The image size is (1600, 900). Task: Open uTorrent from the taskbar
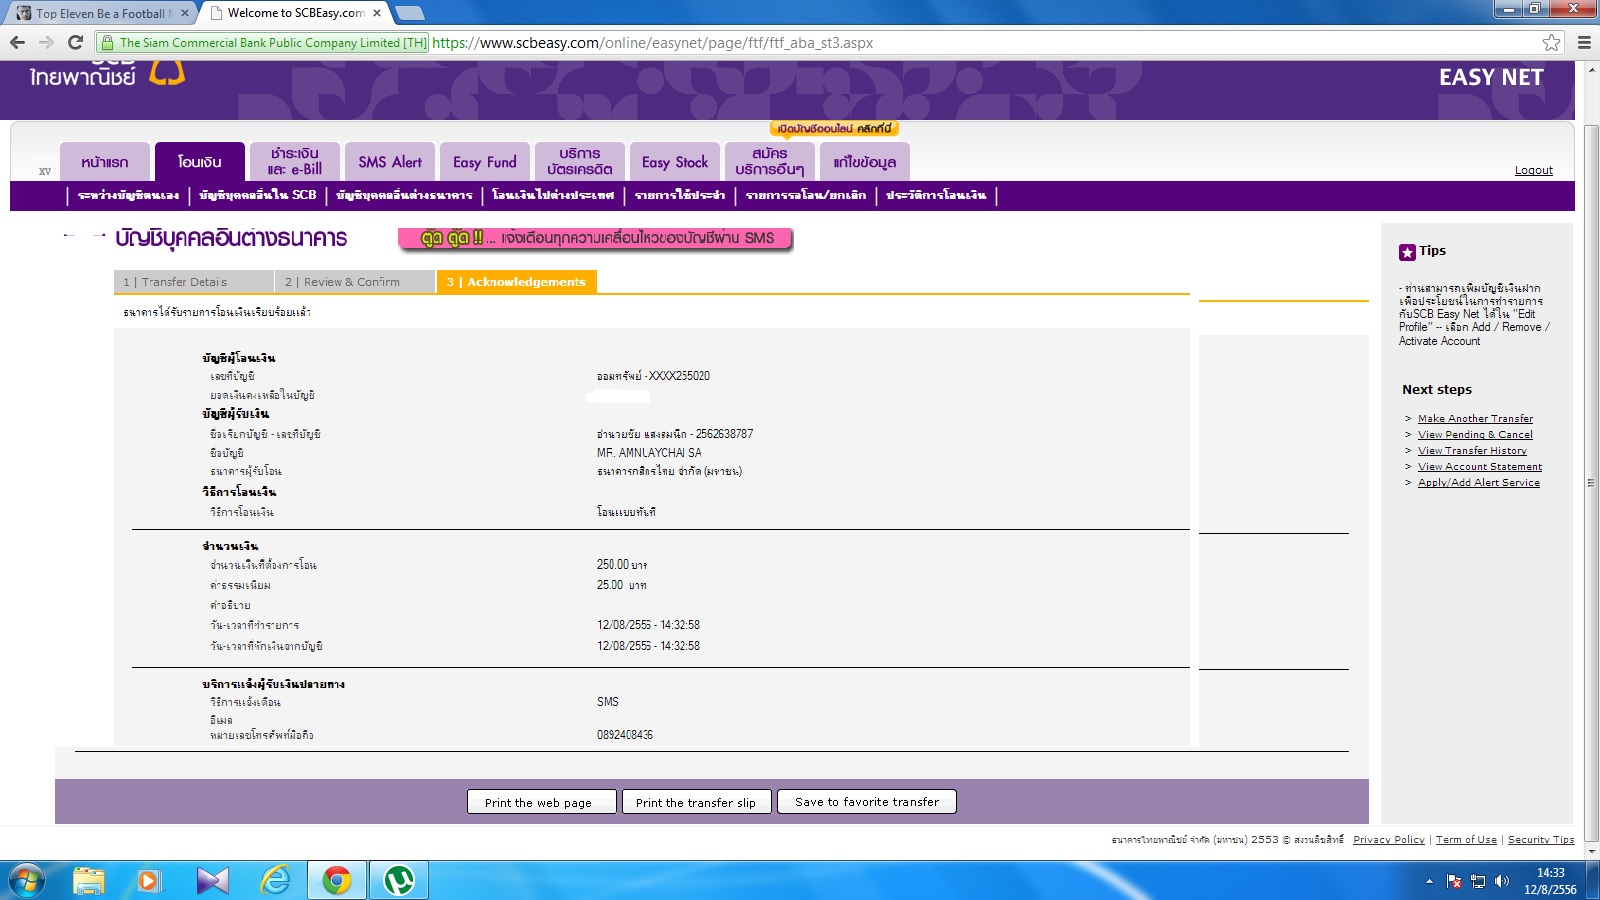[x=399, y=881]
